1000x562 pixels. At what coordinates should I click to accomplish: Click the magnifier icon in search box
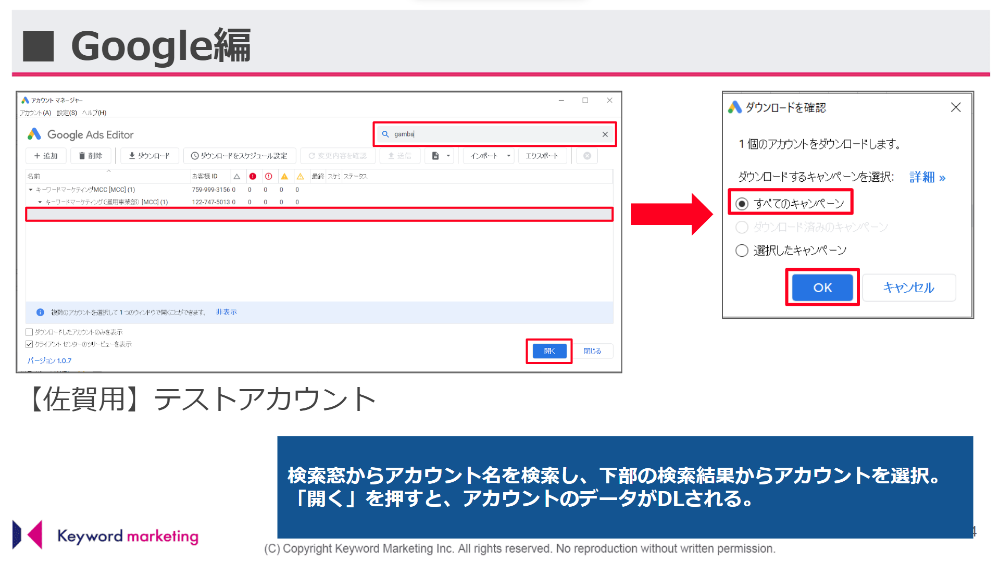click(385, 134)
